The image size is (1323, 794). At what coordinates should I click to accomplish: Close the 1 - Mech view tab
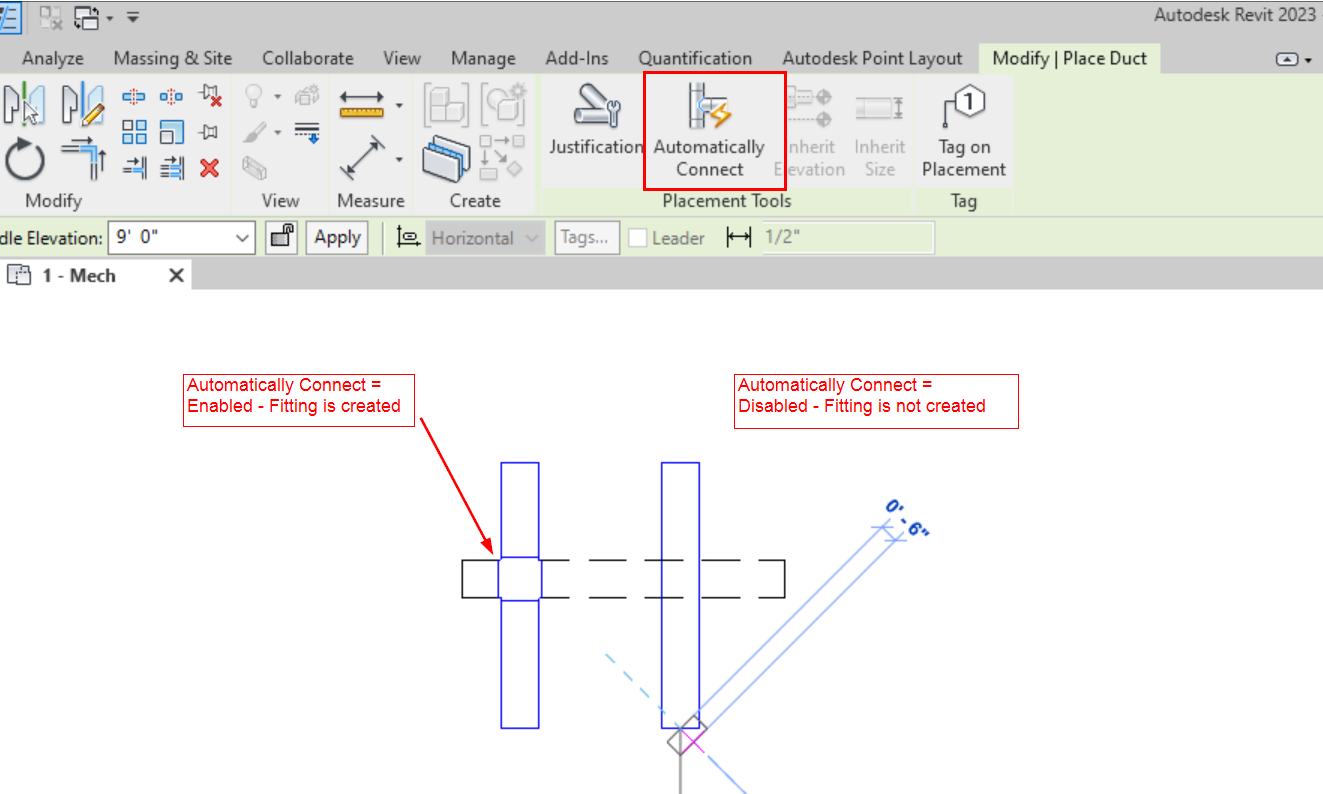pos(176,275)
